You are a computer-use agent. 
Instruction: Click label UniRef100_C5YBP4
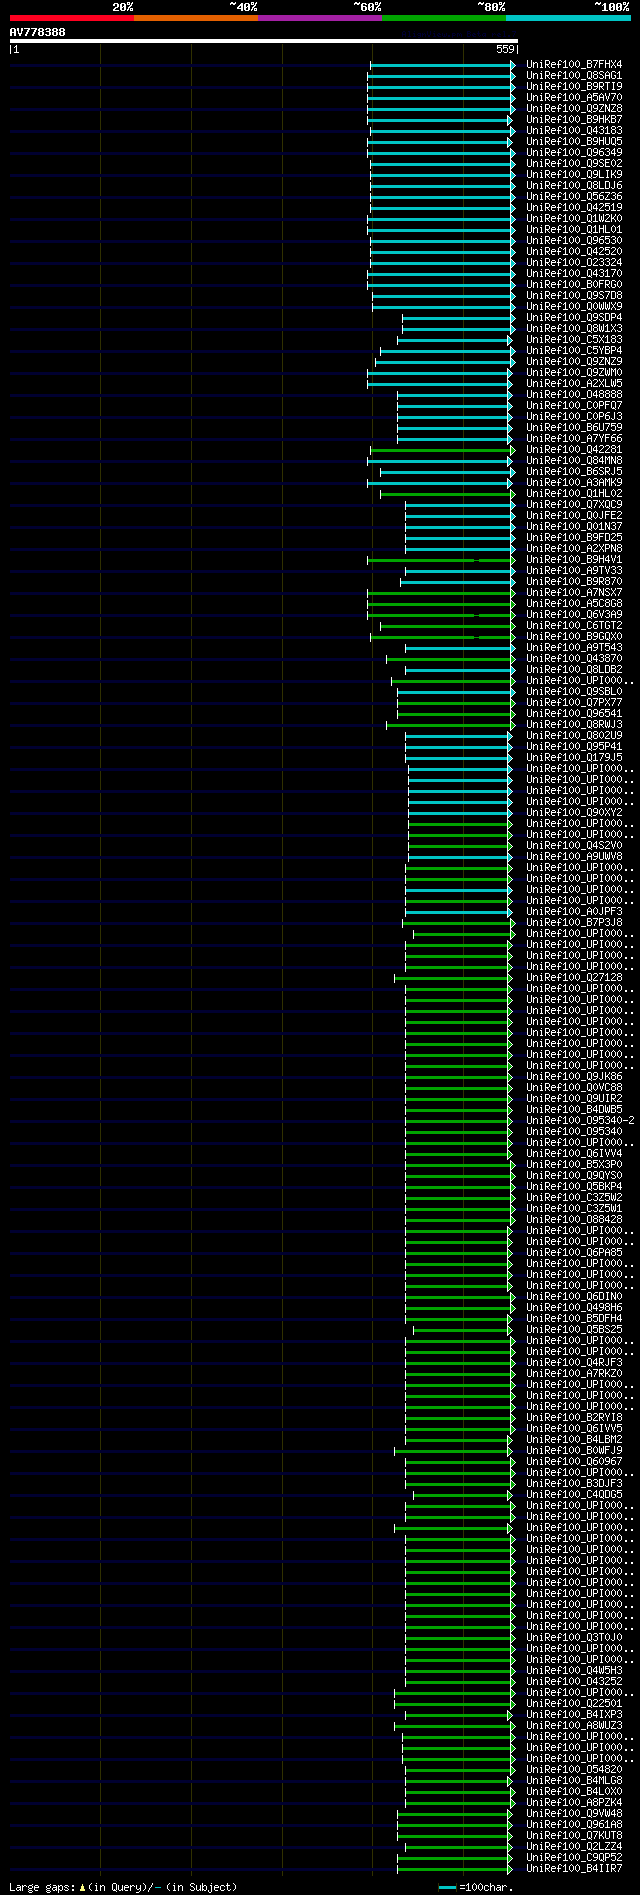coord(574,351)
